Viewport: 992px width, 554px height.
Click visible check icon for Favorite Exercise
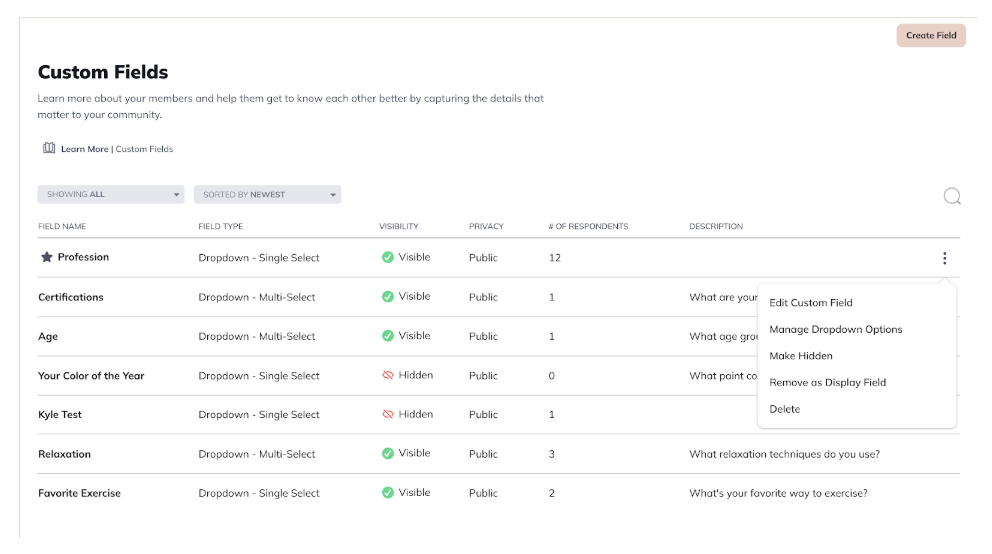pyautogui.click(x=388, y=493)
